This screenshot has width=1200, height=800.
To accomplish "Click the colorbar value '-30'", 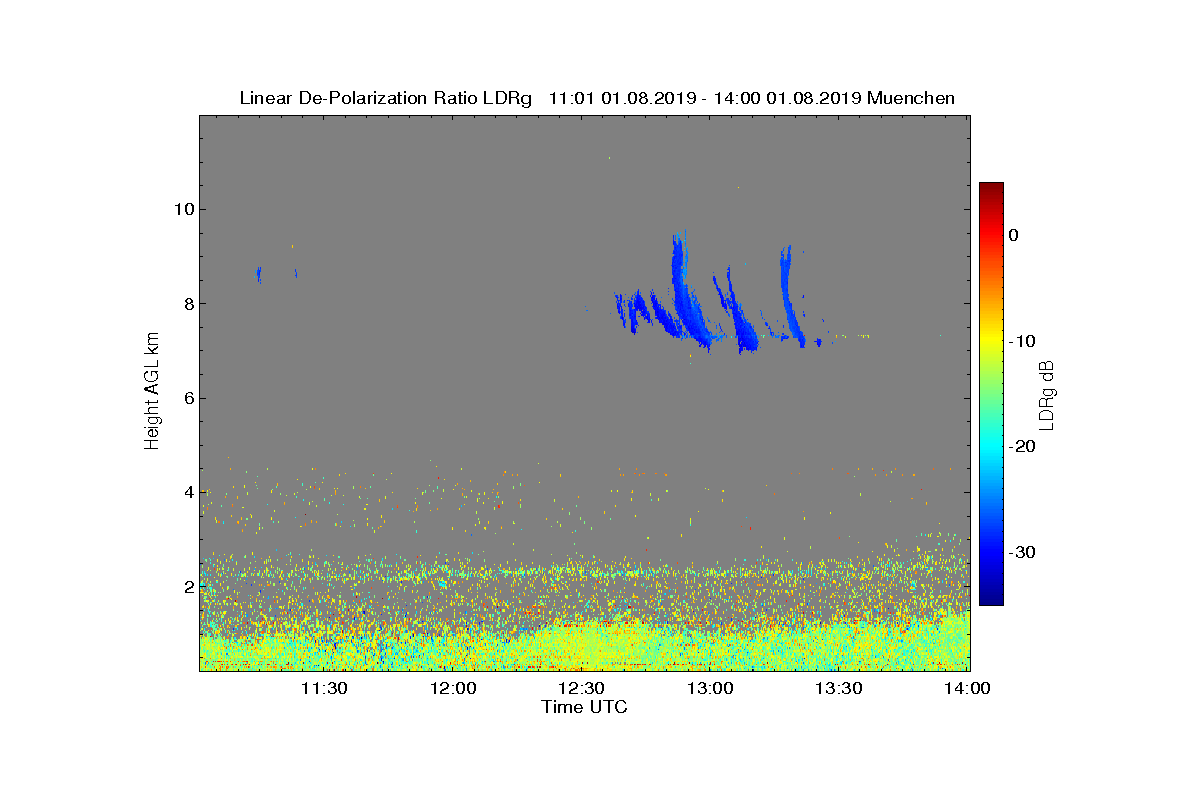I will click(x=1021, y=552).
